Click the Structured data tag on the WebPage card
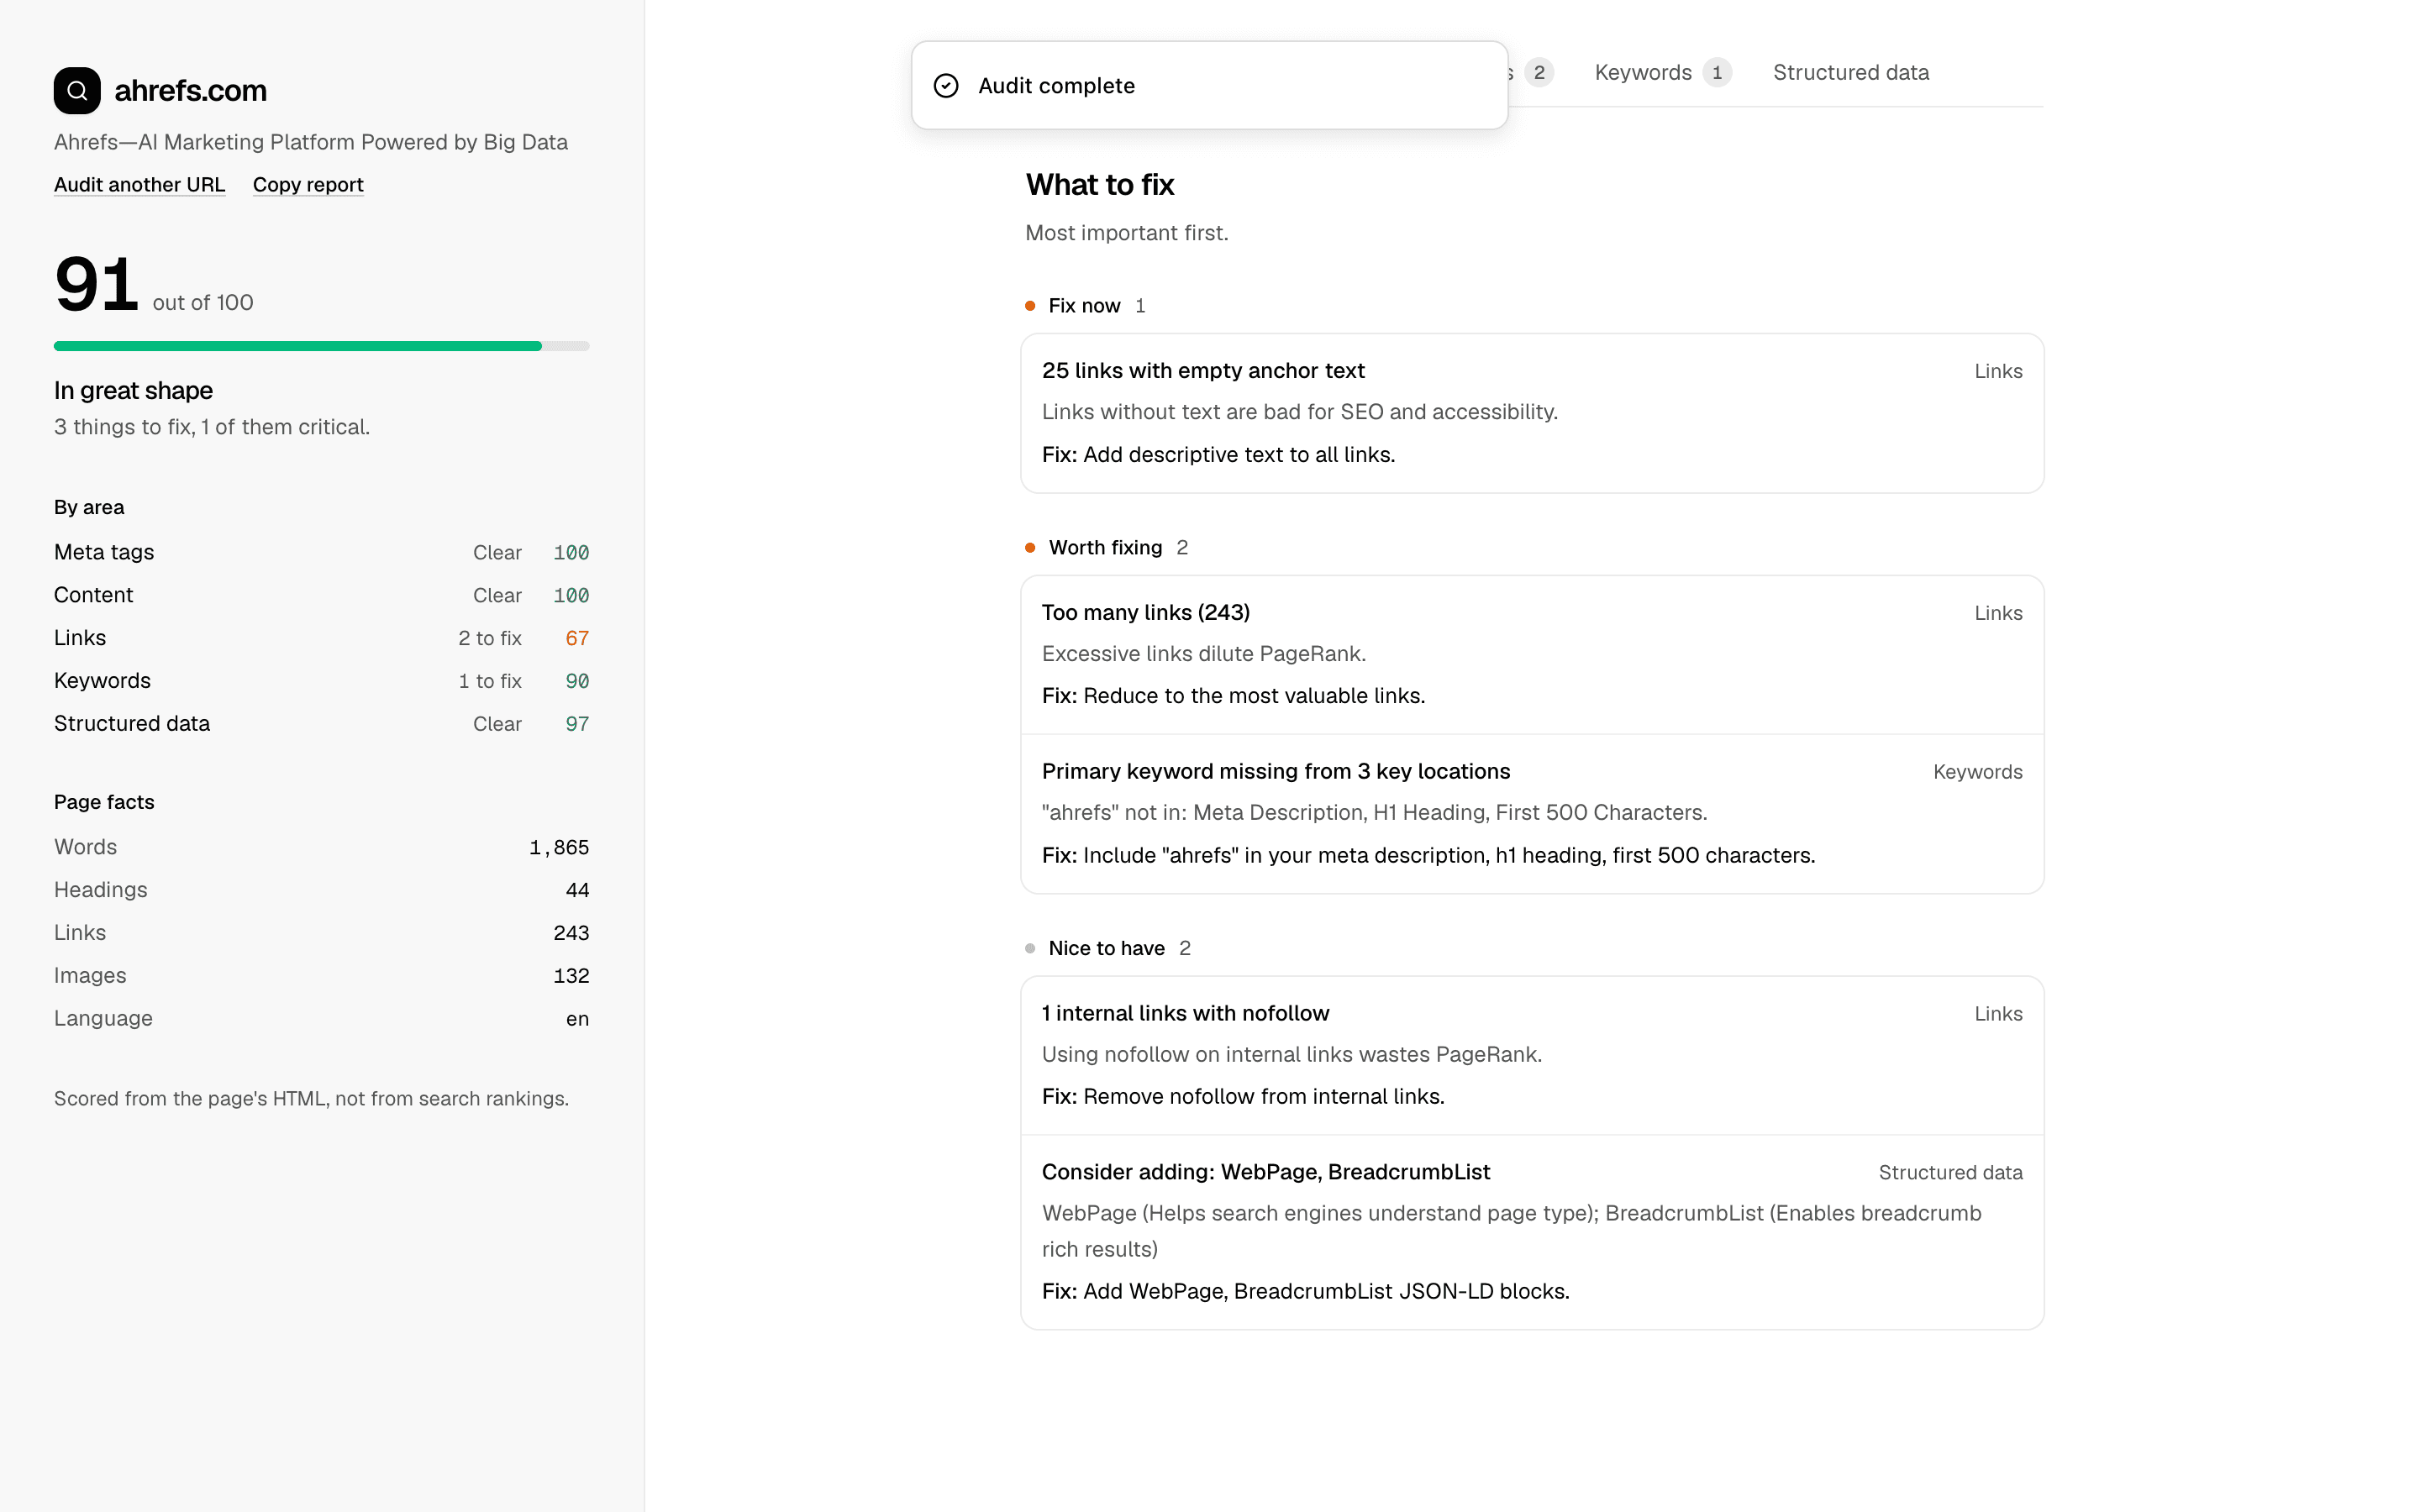 (x=1950, y=1173)
